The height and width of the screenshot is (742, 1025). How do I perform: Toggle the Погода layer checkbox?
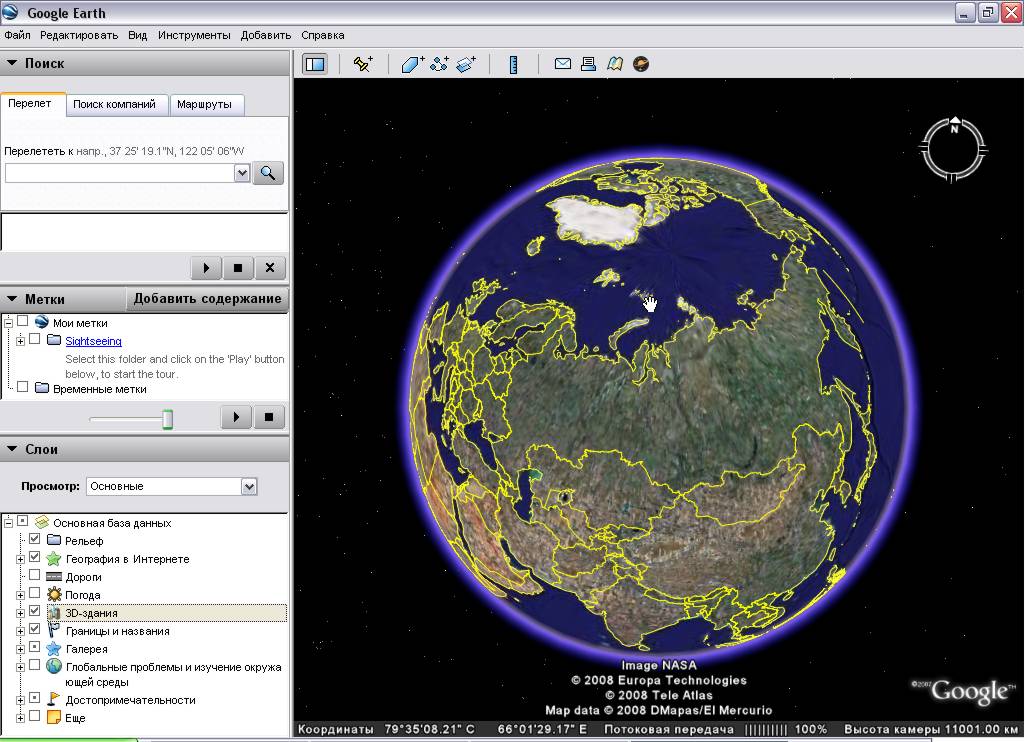click(x=35, y=594)
